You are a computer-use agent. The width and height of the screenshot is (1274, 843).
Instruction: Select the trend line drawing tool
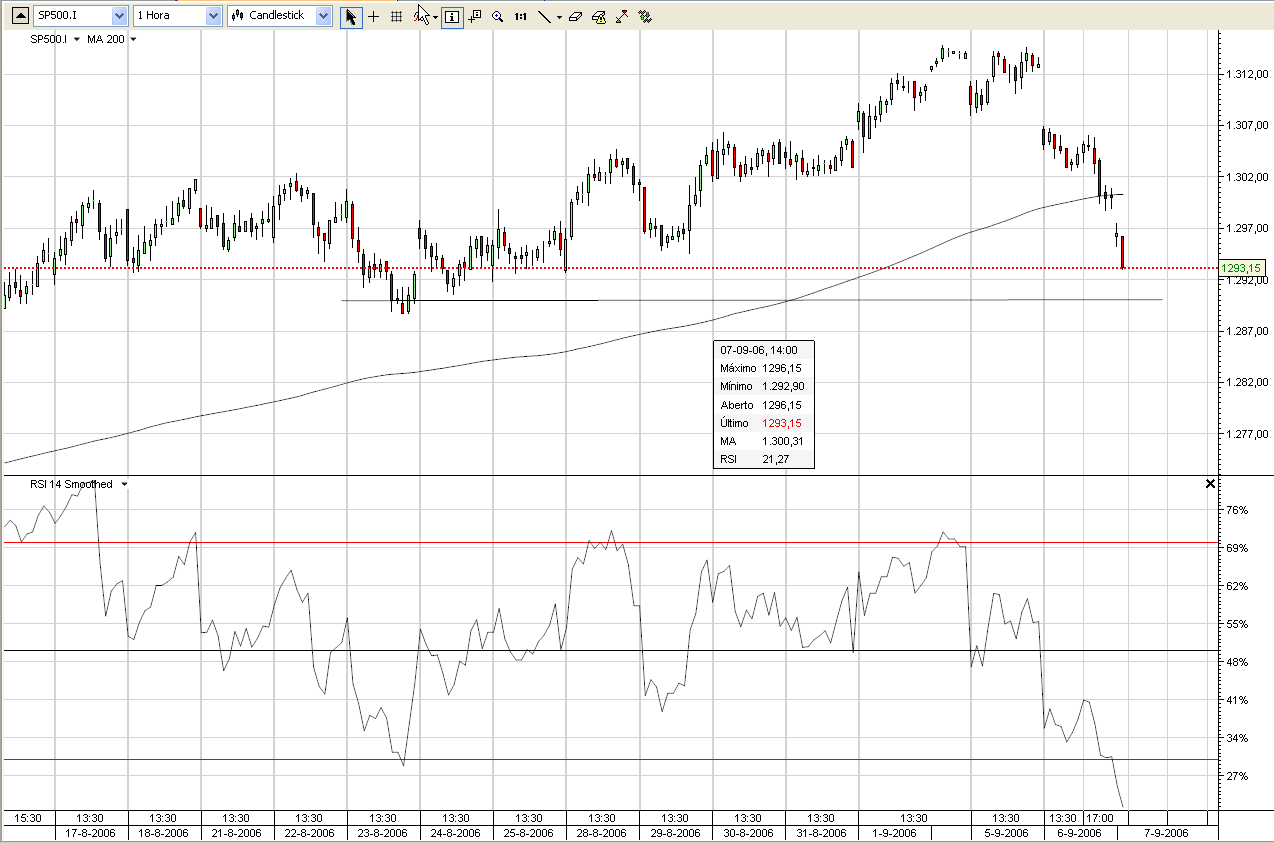click(544, 15)
